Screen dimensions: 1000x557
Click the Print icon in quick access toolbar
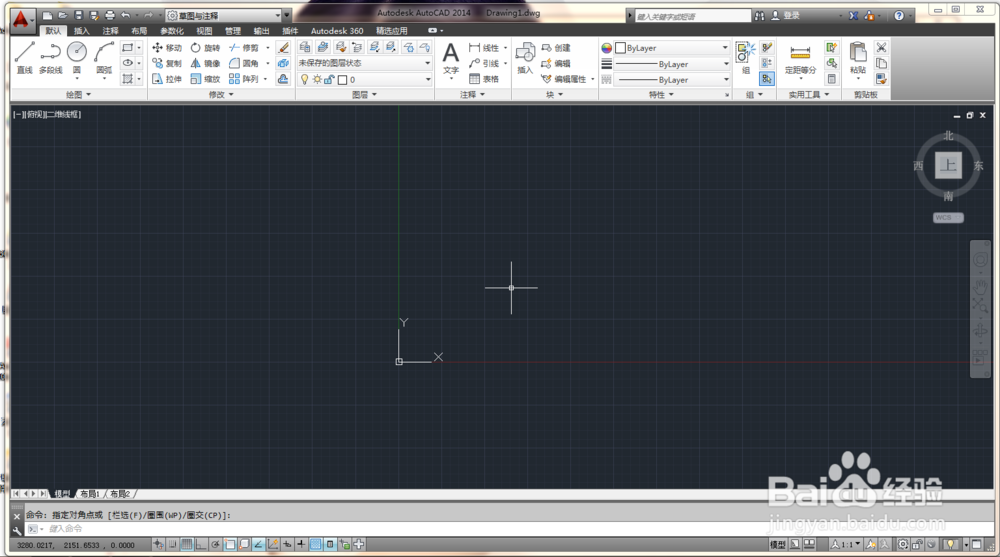[x=110, y=15]
